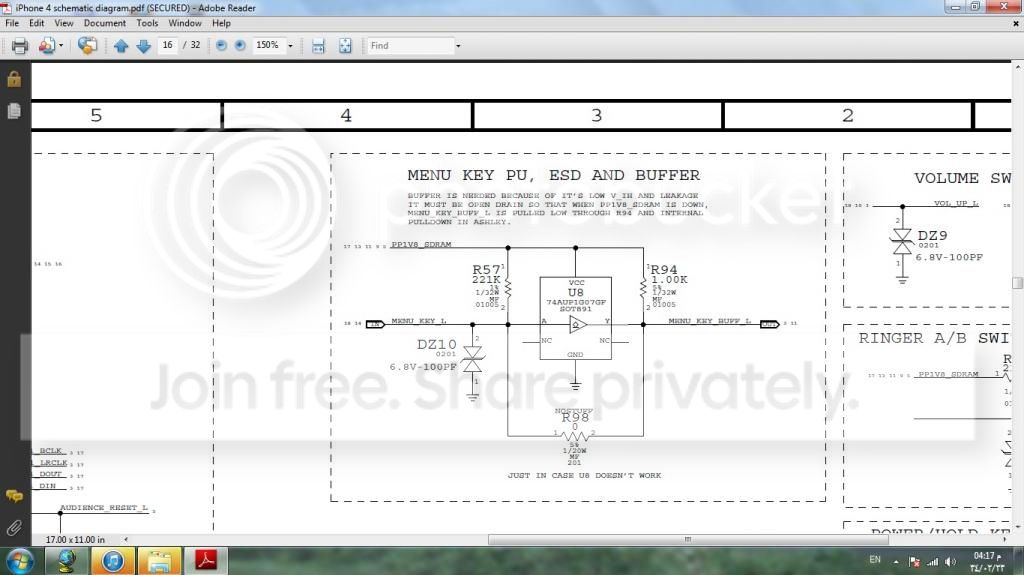Click the Print icon in toolbar
This screenshot has width=1024, height=575.
click(18, 46)
